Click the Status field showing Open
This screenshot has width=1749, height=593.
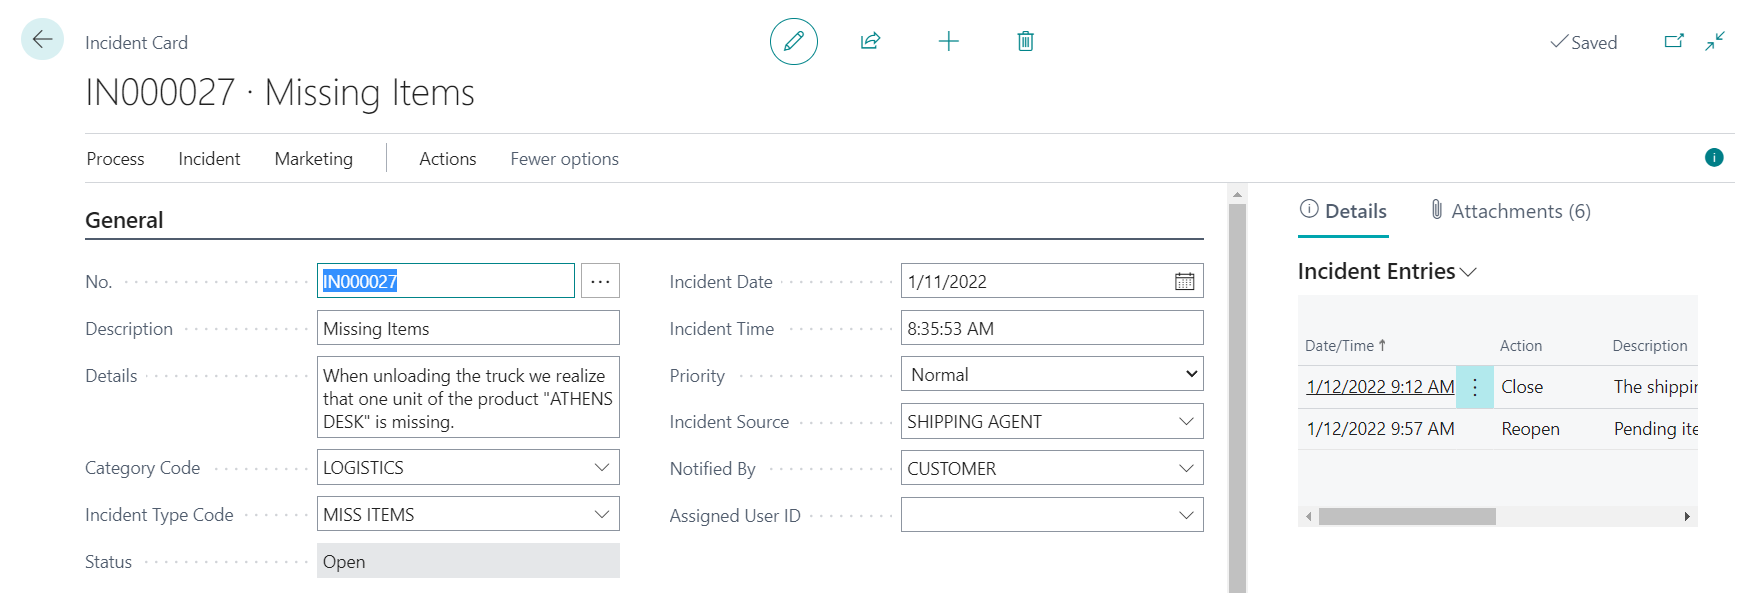pyautogui.click(x=468, y=561)
